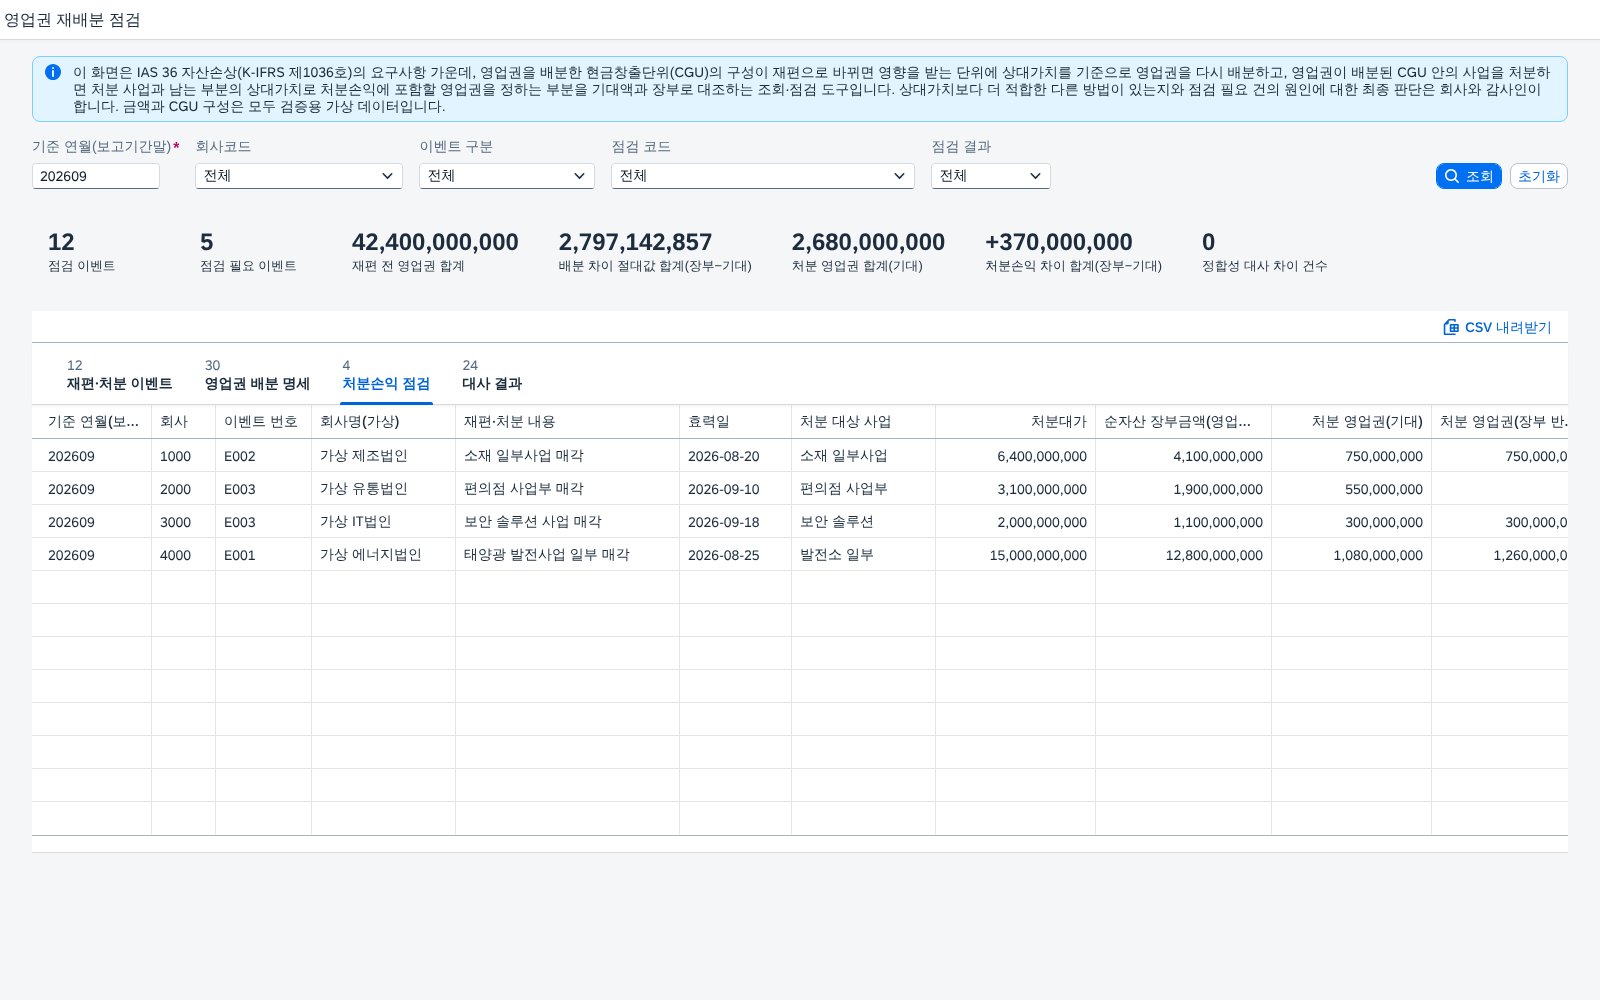Click the 처분 영업권(기대) column header

(1351, 422)
